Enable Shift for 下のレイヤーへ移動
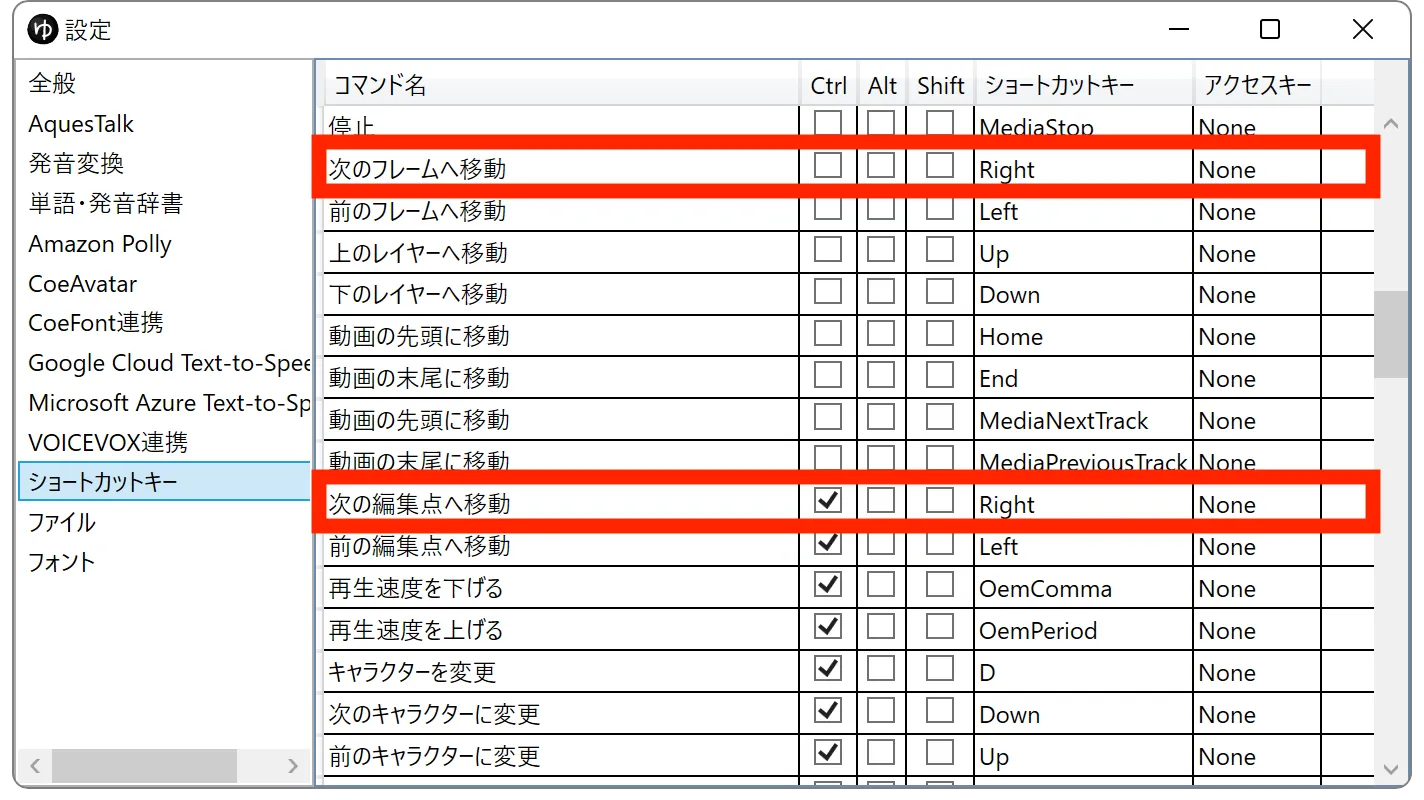Screen dimensions: 1424x800 coord(940,291)
